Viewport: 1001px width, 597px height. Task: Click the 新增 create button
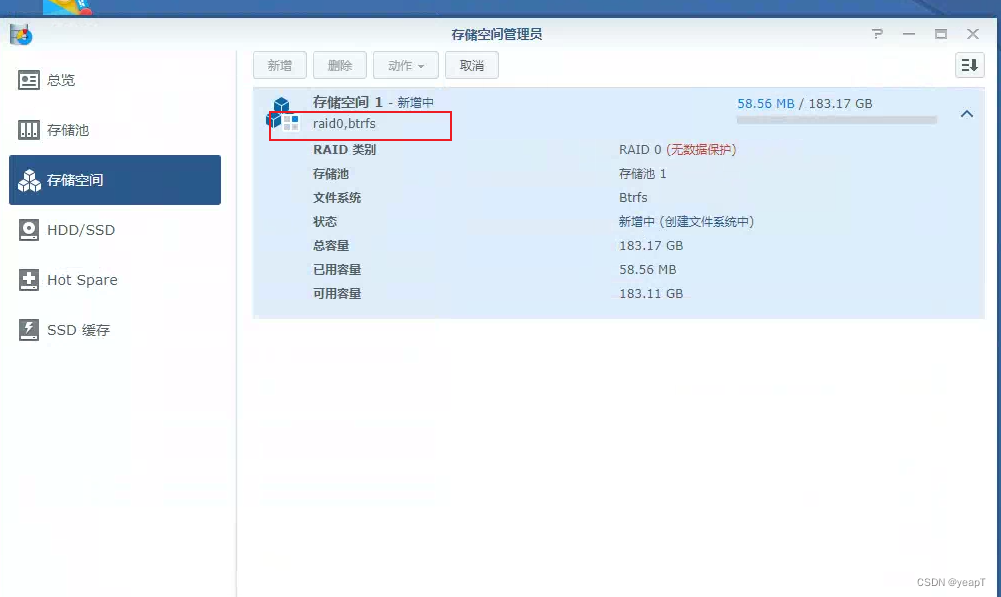pos(280,65)
